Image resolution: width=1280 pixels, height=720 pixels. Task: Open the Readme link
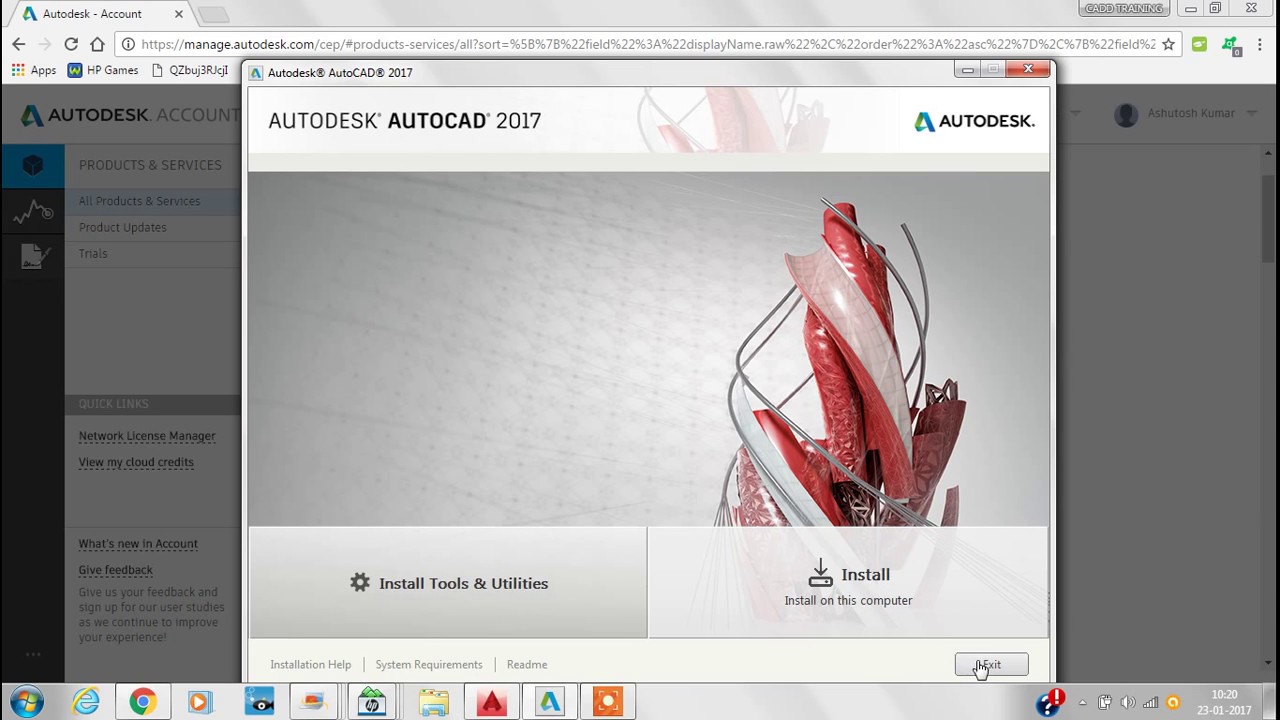(527, 664)
